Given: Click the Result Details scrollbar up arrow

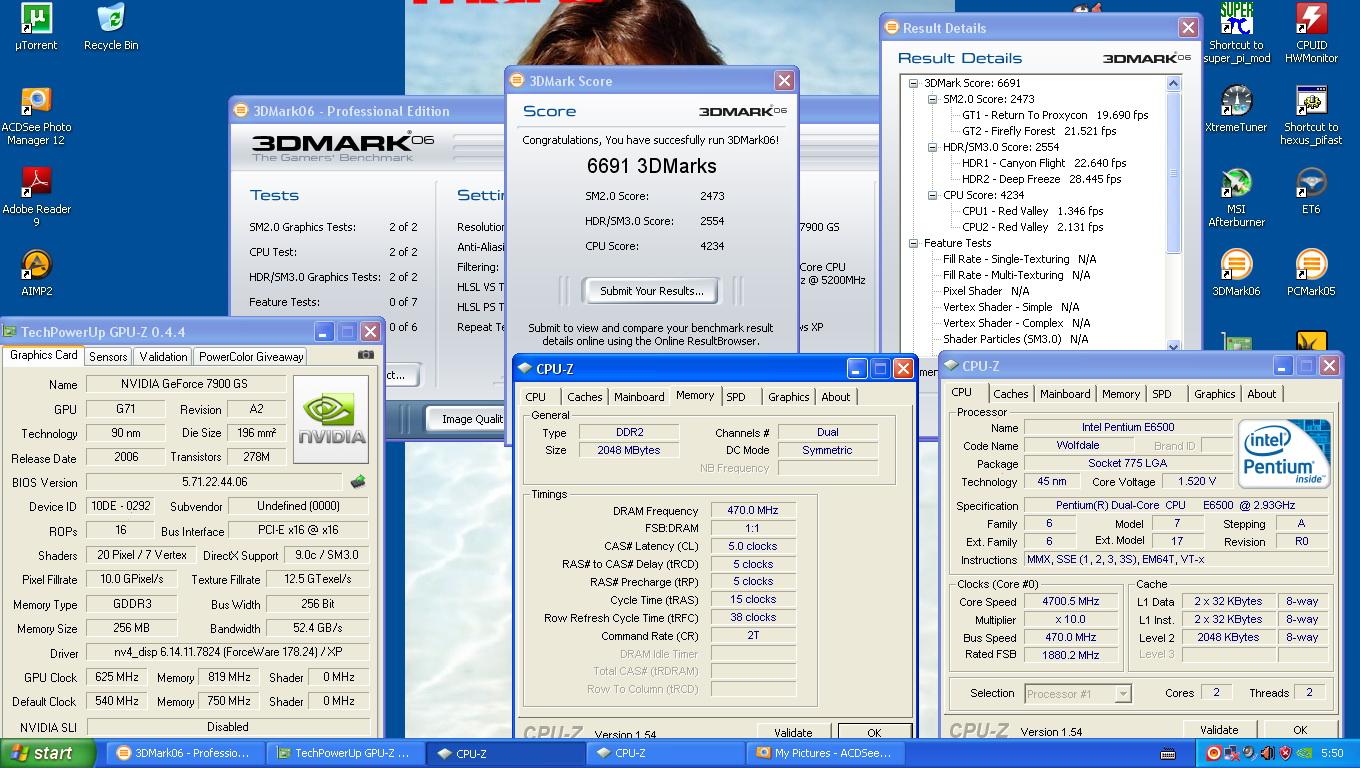Looking at the screenshot, I should (1175, 86).
